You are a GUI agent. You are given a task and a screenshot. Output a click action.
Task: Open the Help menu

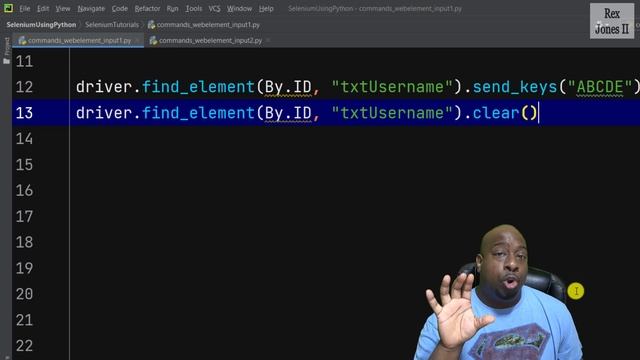point(266,9)
